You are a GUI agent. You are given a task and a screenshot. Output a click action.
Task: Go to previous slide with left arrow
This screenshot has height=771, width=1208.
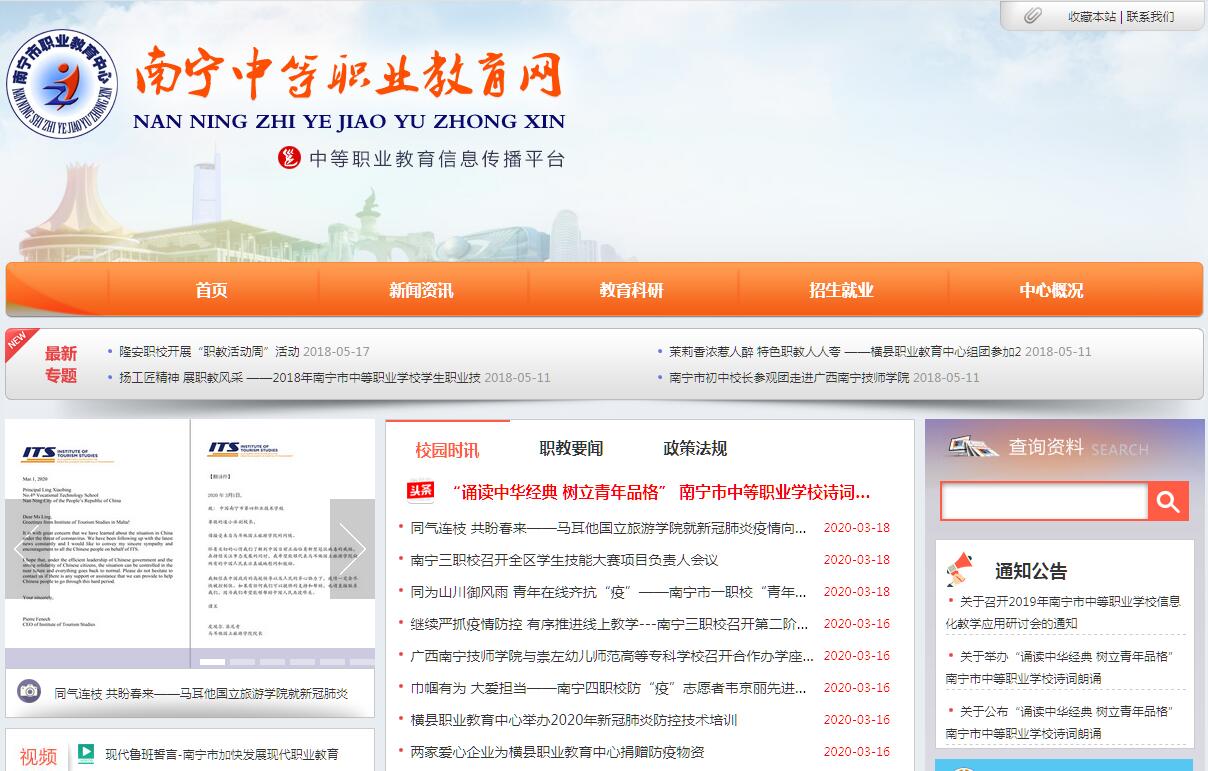point(27,549)
